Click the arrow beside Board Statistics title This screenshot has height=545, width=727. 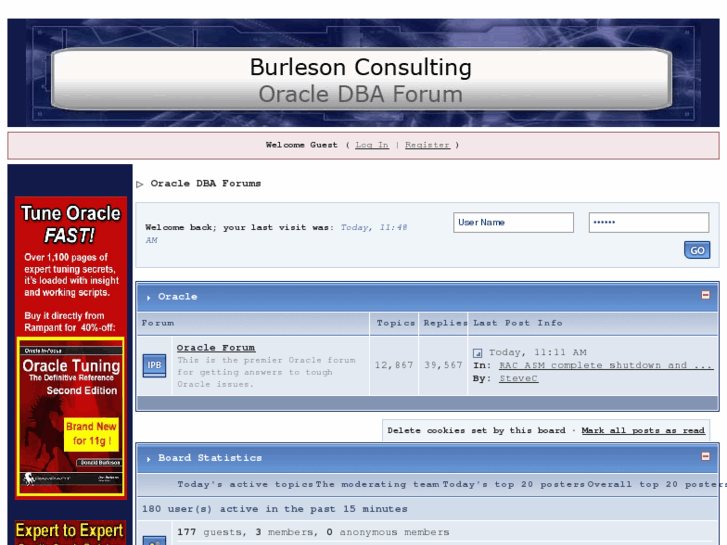click(148, 459)
